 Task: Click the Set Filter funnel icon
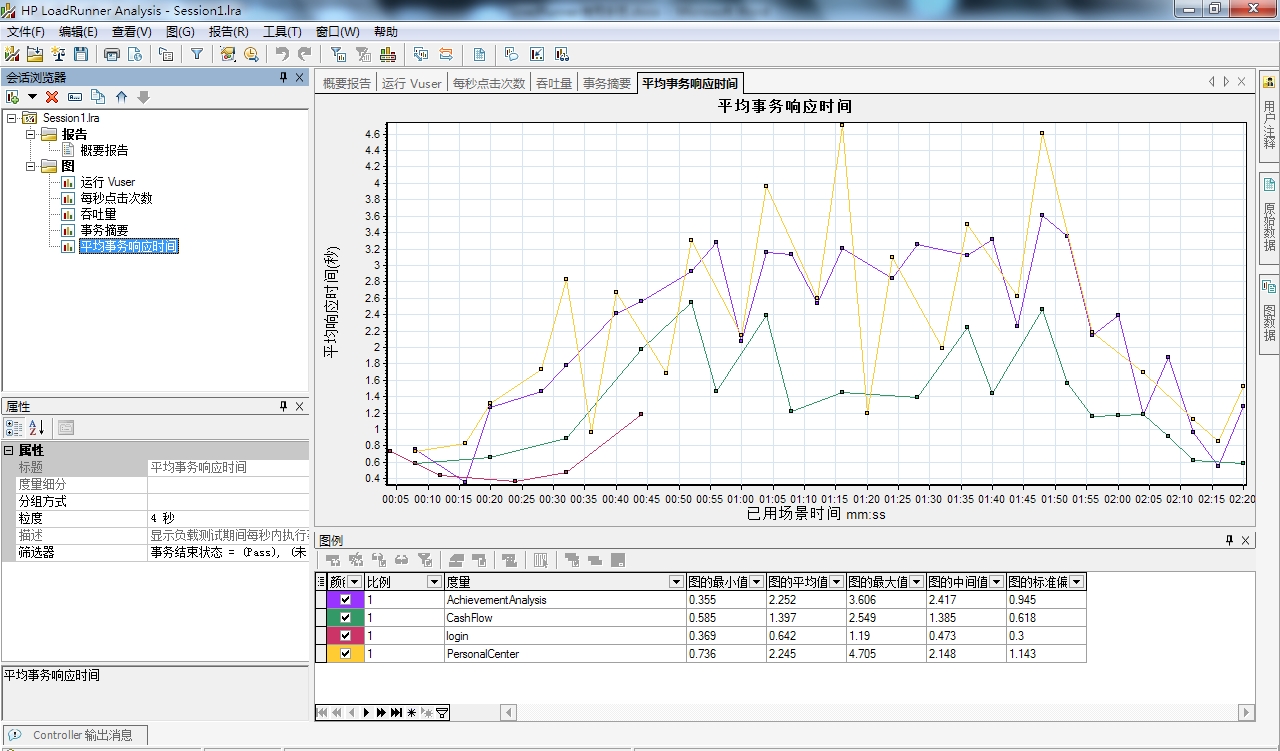(197, 54)
